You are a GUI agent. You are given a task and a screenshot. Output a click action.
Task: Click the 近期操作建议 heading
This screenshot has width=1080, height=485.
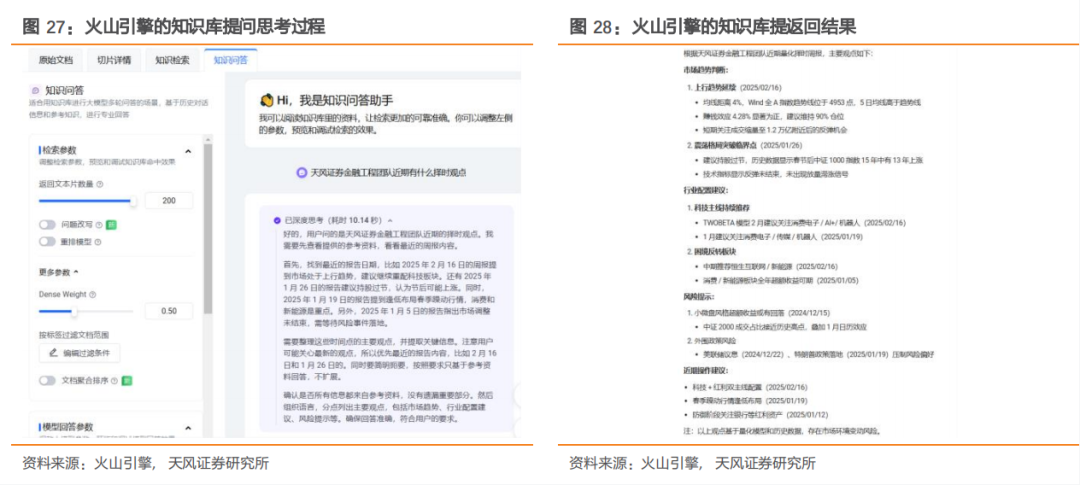(705, 371)
